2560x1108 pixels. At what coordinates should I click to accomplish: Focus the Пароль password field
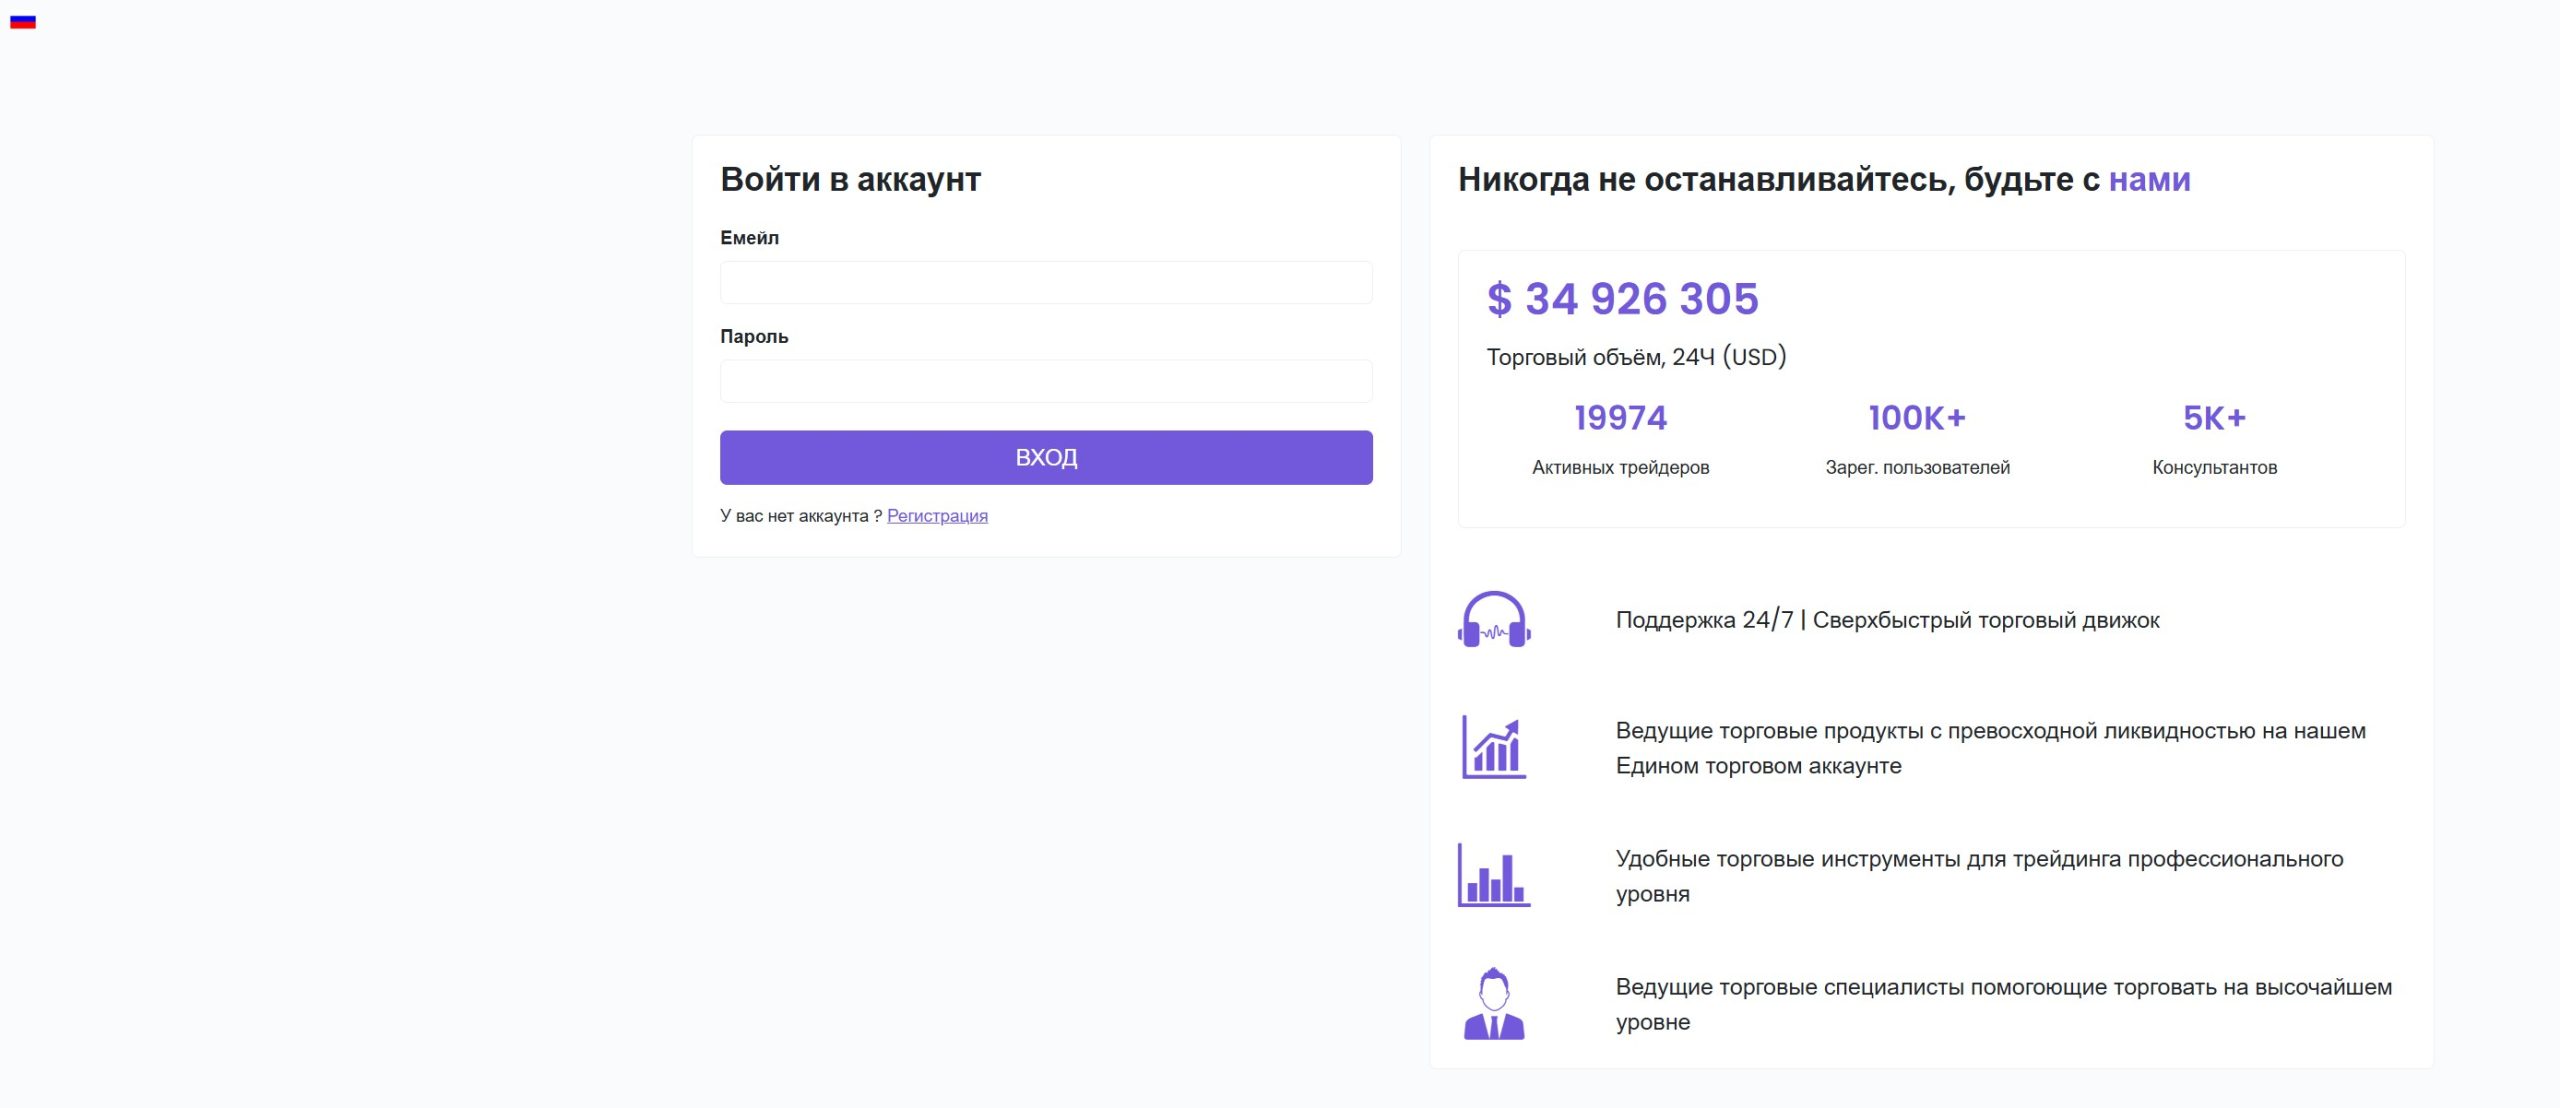[x=1046, y=382]
